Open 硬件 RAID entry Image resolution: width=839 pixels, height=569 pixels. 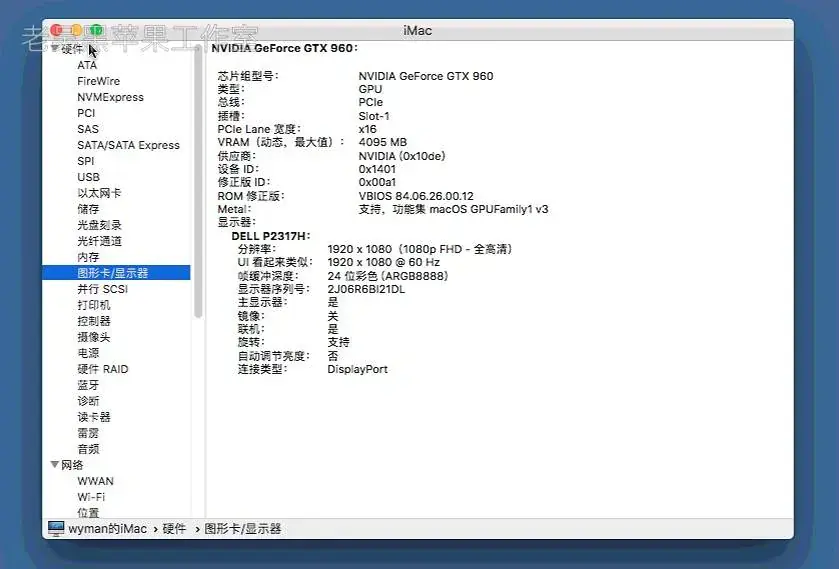(103, 369)
